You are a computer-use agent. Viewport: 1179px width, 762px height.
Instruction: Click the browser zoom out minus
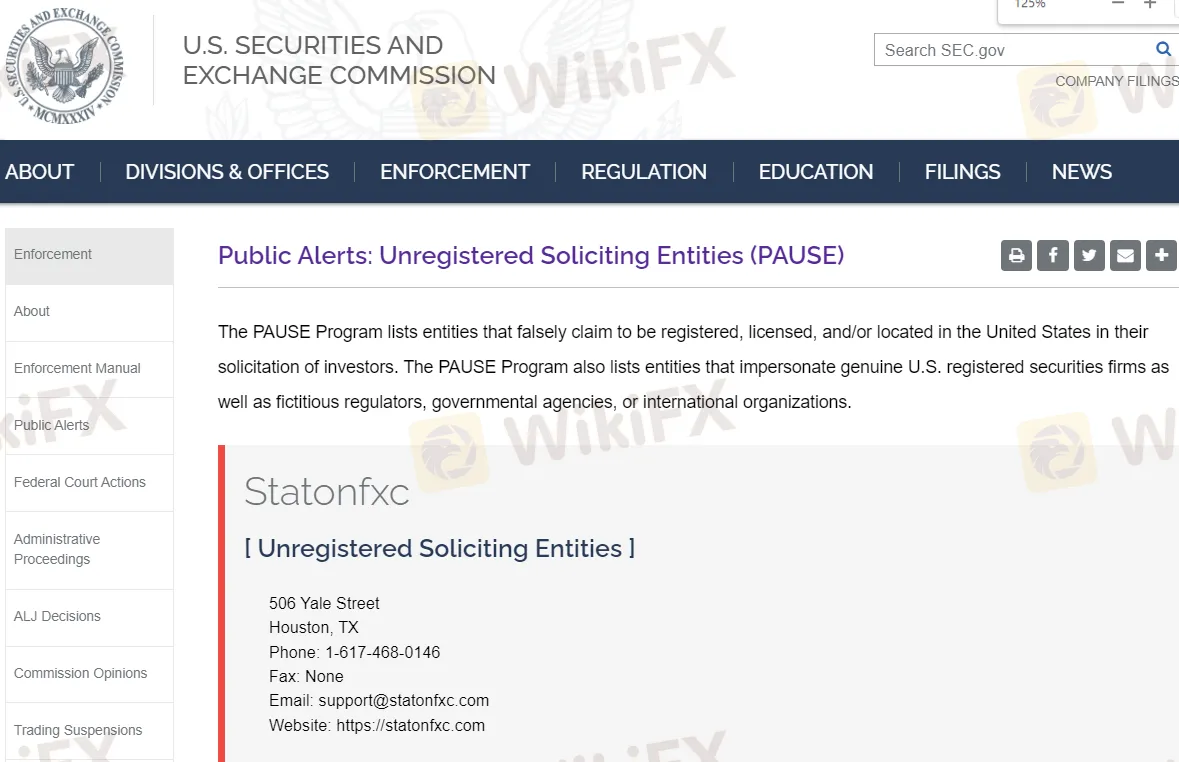(1118, 5)
